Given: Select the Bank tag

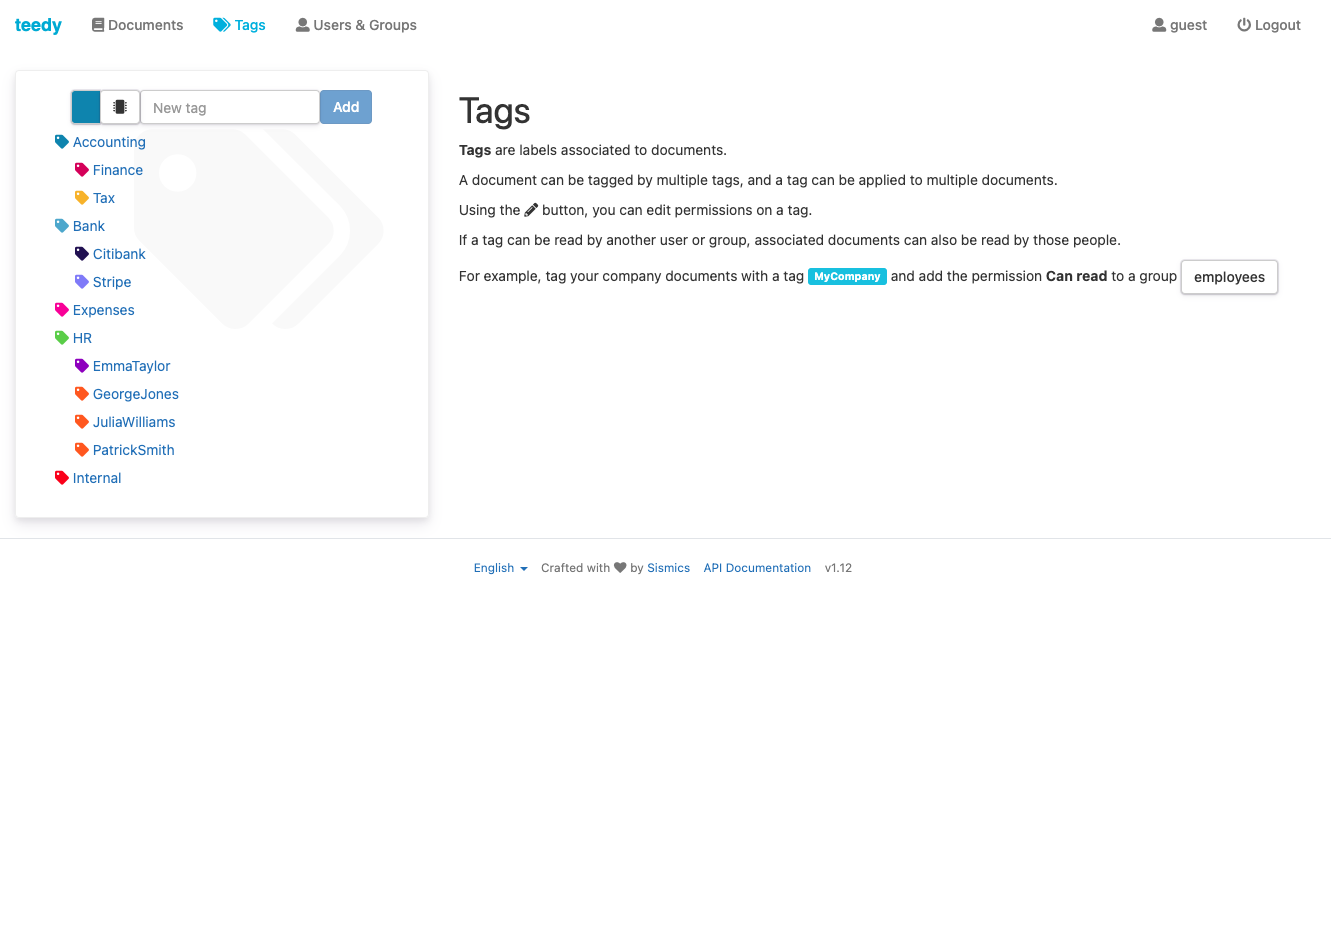Looking at the screenshot, I should [x=89, y=226].
